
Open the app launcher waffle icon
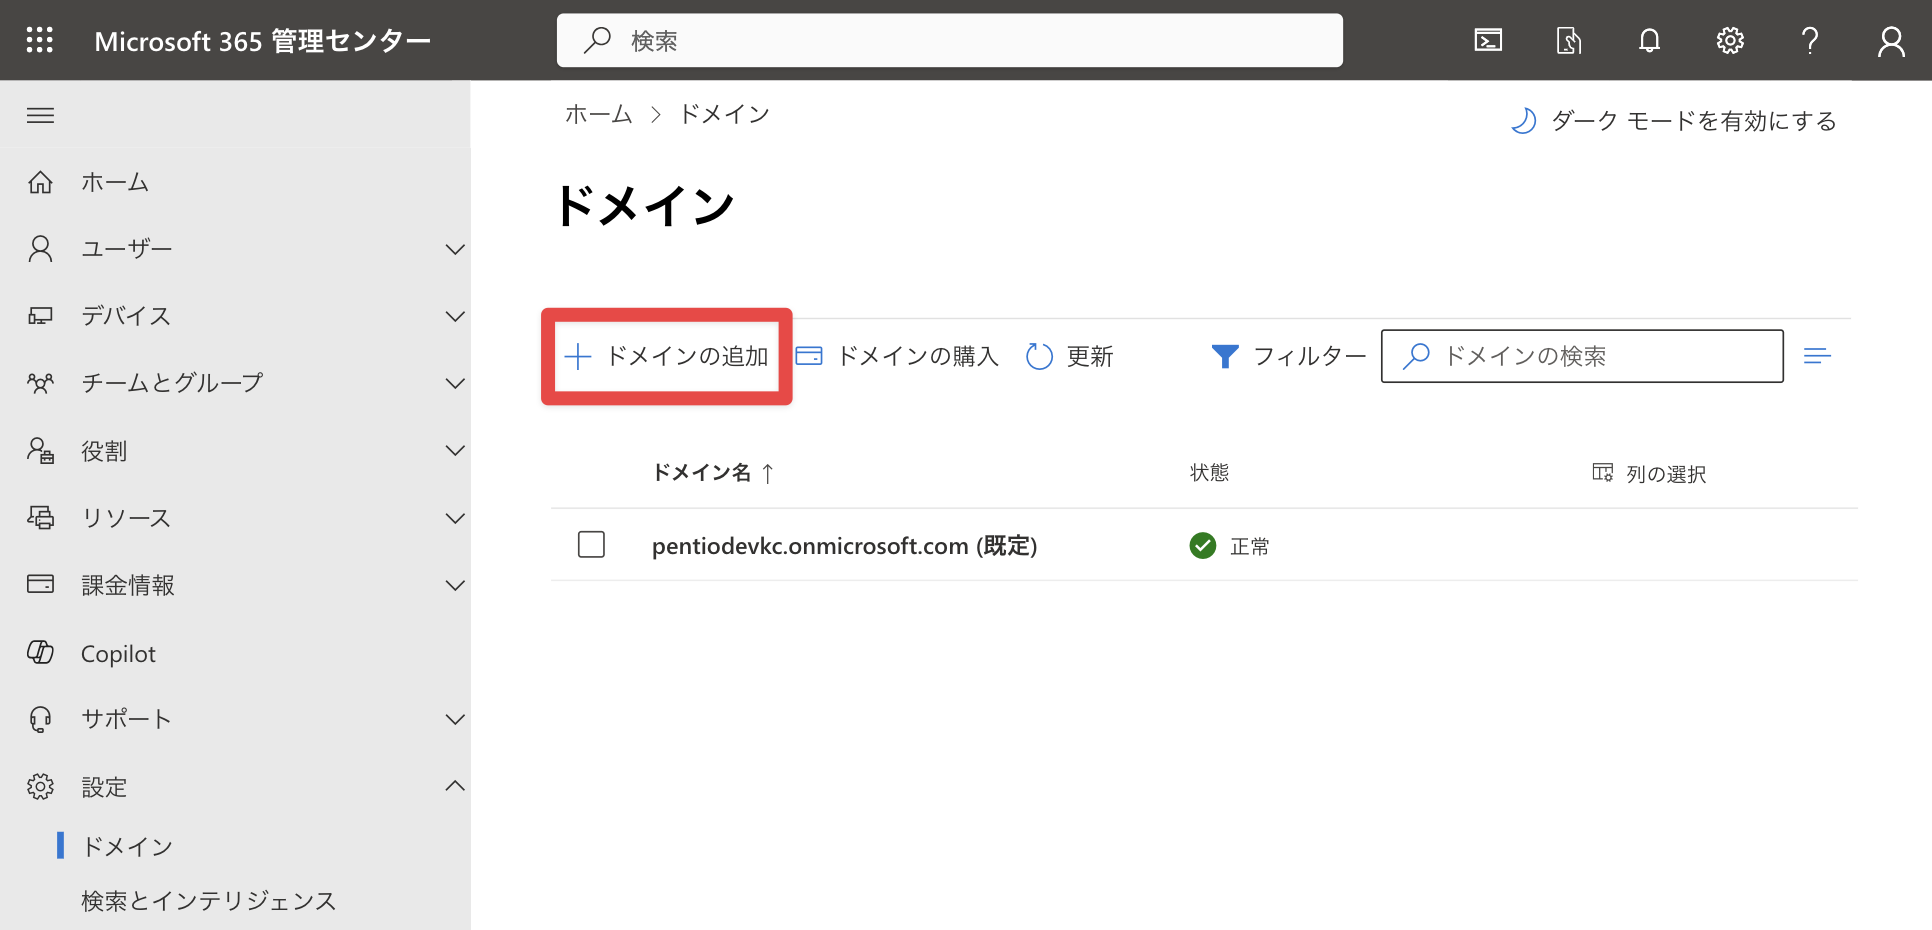pyautogui.click(x=40, y=40)
